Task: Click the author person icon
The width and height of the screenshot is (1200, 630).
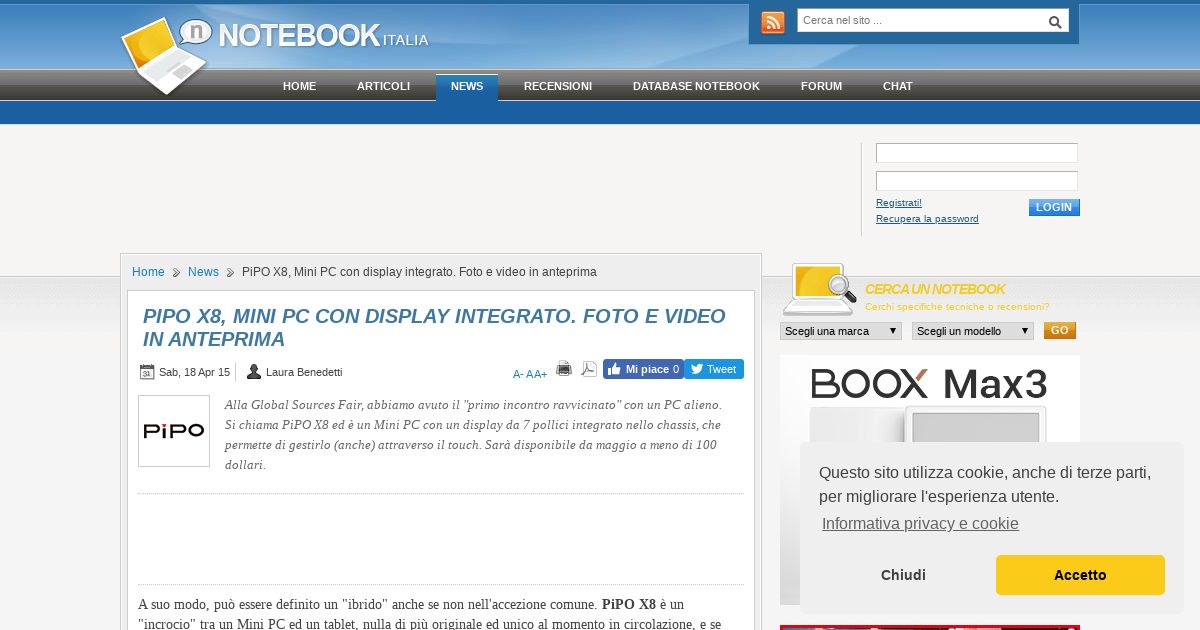Action: 254,372
